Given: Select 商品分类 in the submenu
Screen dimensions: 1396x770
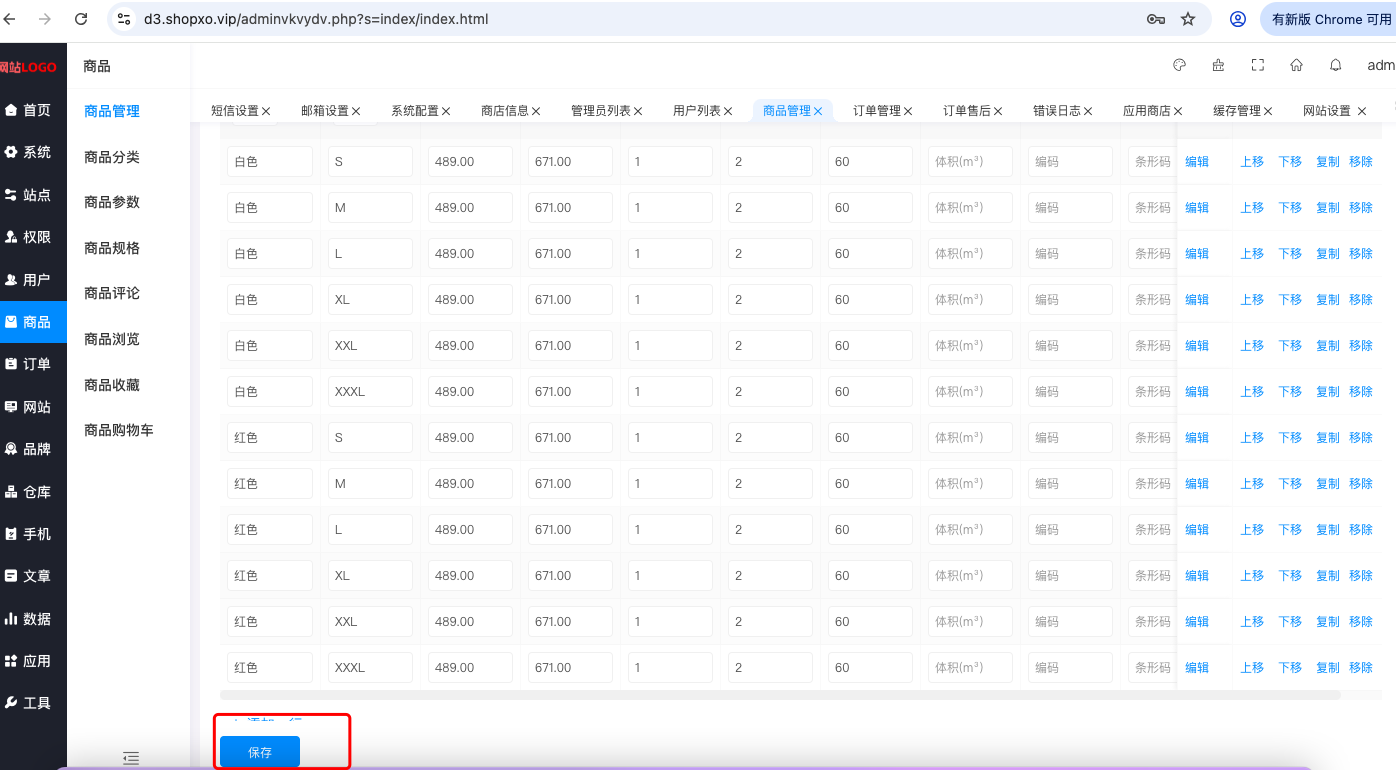Looking at the screenshot, I should (112, 157).
